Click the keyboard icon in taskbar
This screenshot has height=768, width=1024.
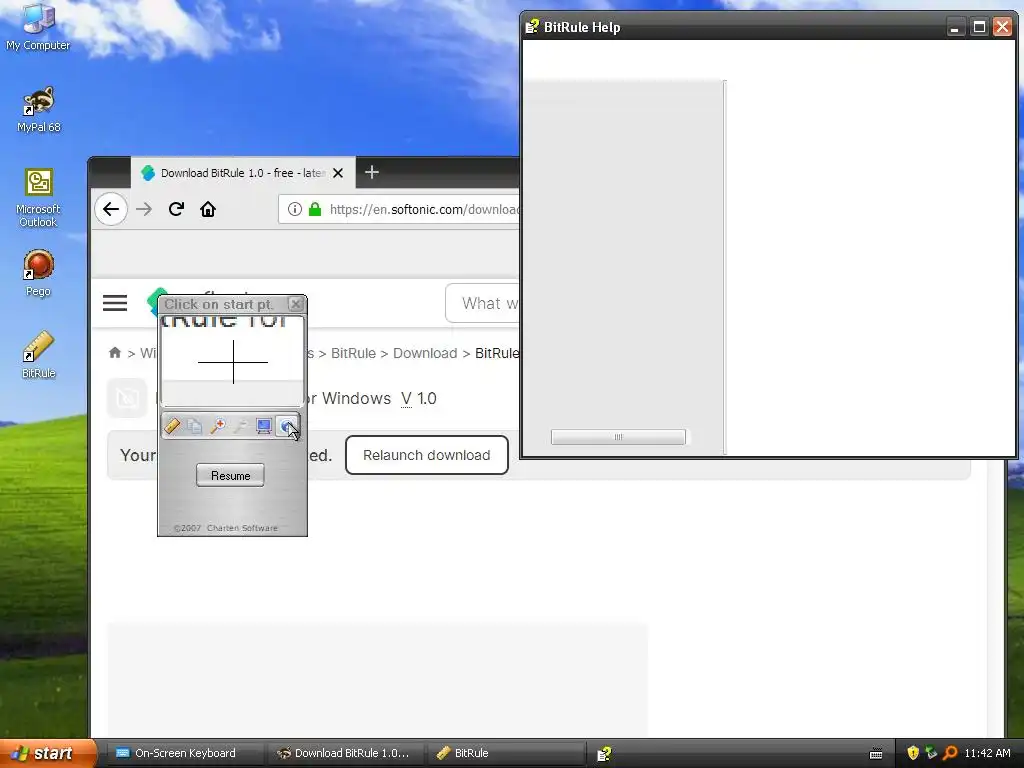(876, 754)
